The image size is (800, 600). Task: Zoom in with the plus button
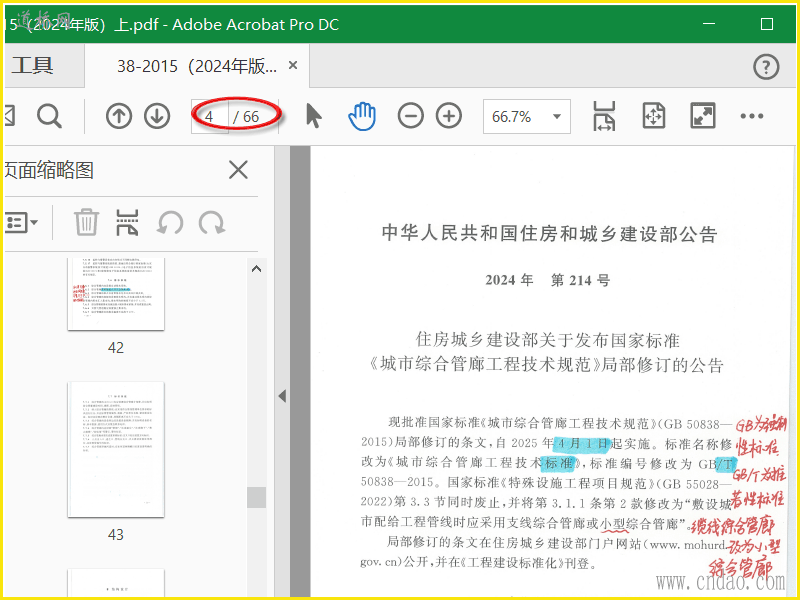coord(449,116)
